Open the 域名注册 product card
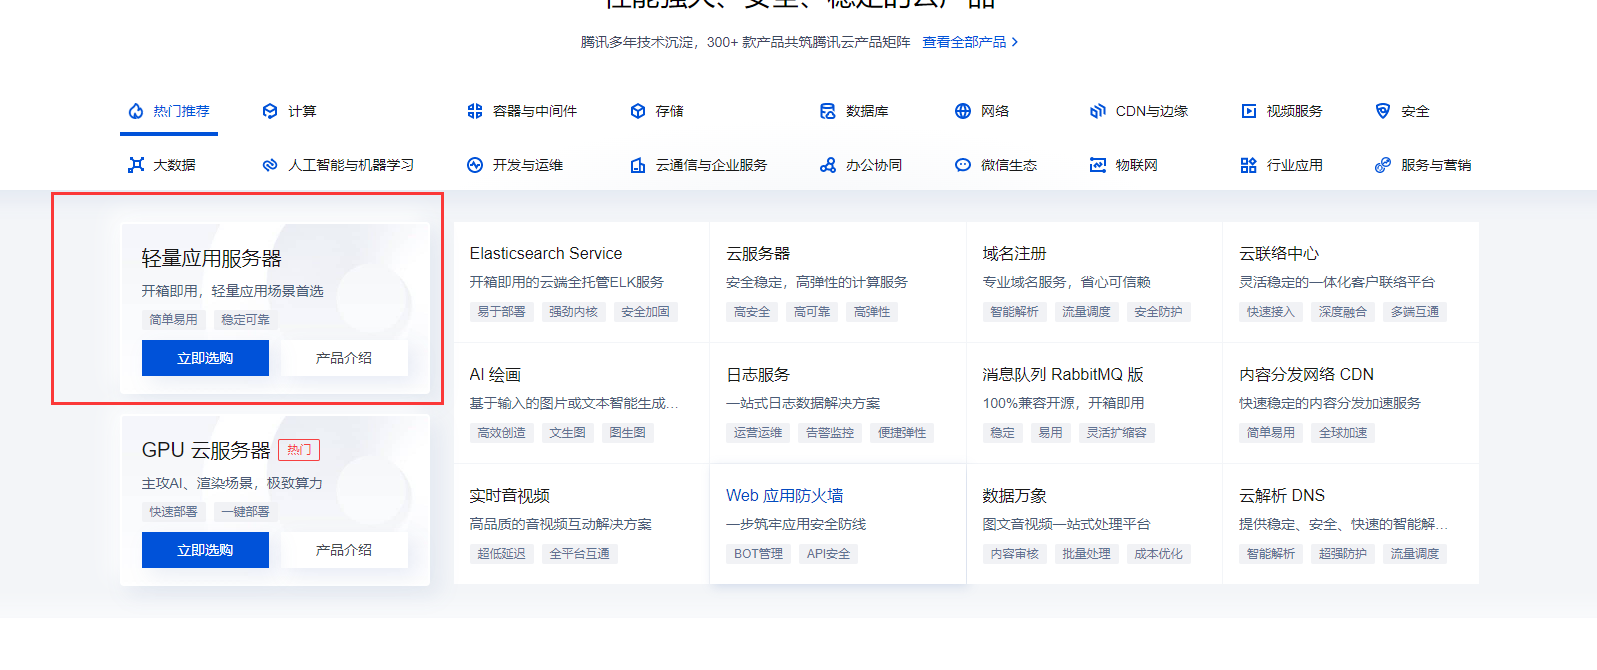The width and height of the screenshot is (1597, 670). coord(1095,282)
